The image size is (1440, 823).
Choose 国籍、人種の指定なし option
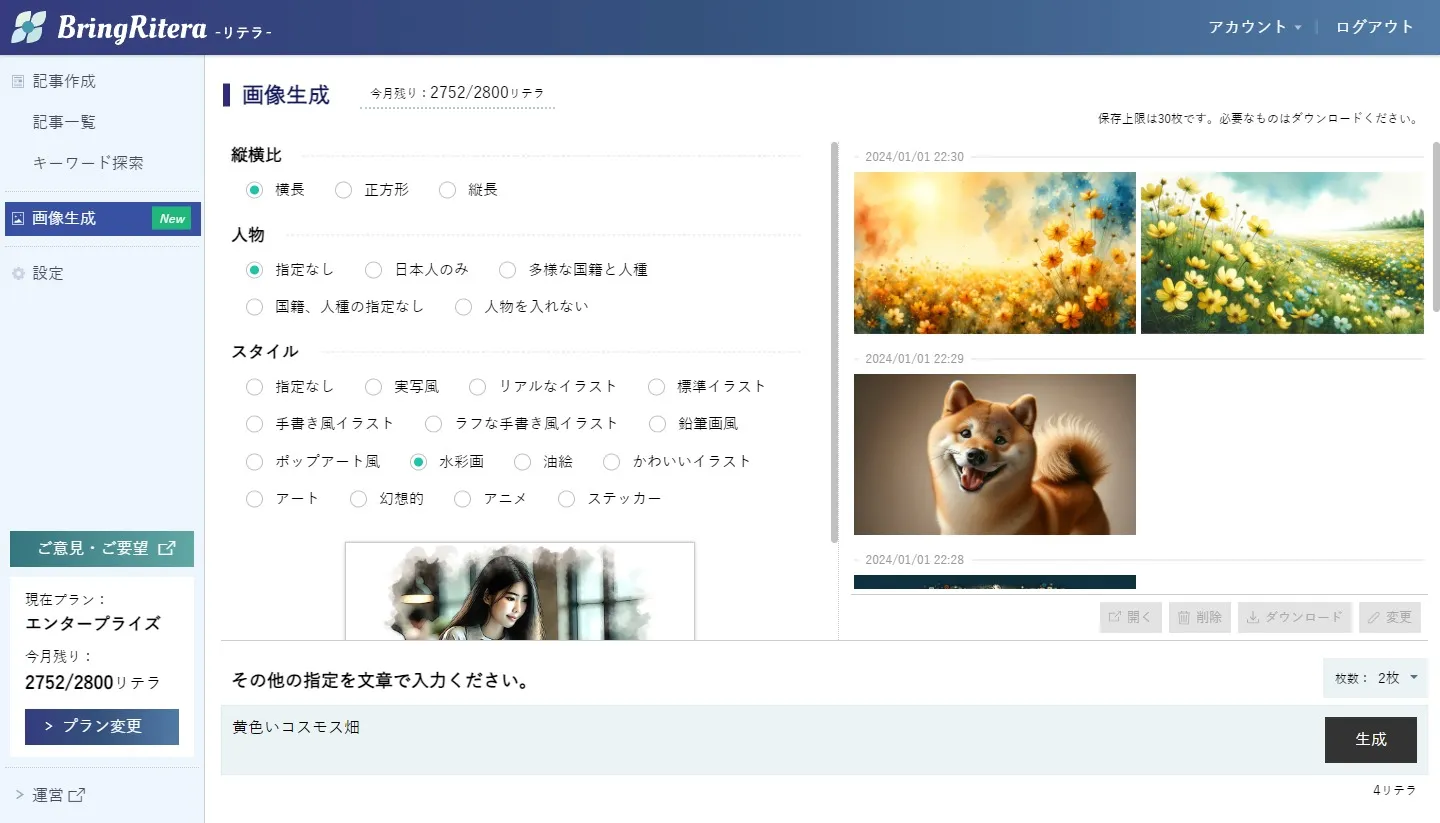point(254,306)
